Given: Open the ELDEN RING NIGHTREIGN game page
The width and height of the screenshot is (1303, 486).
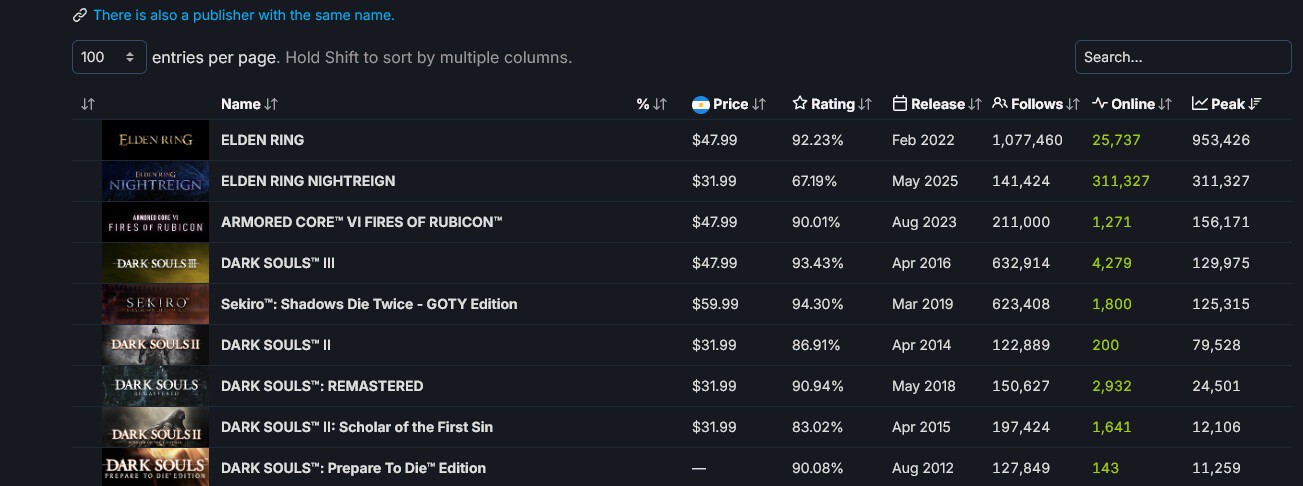Looking at the screenshot, I should tap(308, 181).
